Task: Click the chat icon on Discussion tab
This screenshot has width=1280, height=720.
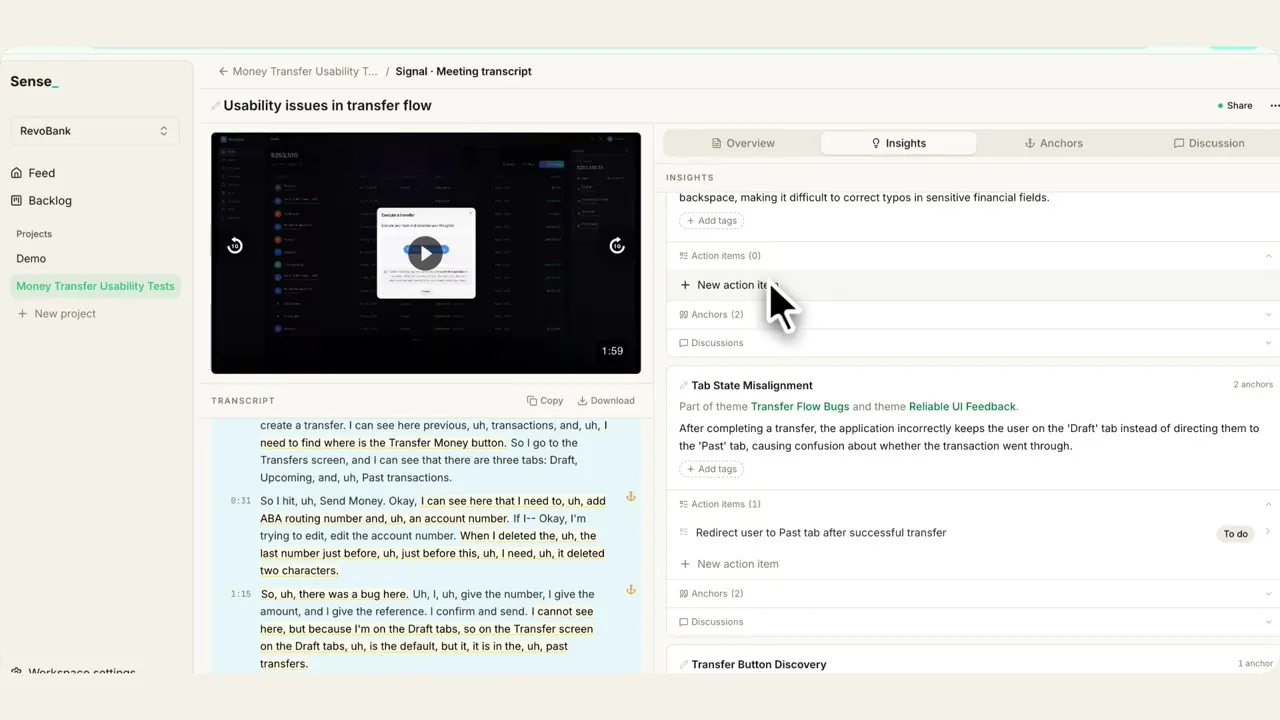Action: click(1179, 144)
